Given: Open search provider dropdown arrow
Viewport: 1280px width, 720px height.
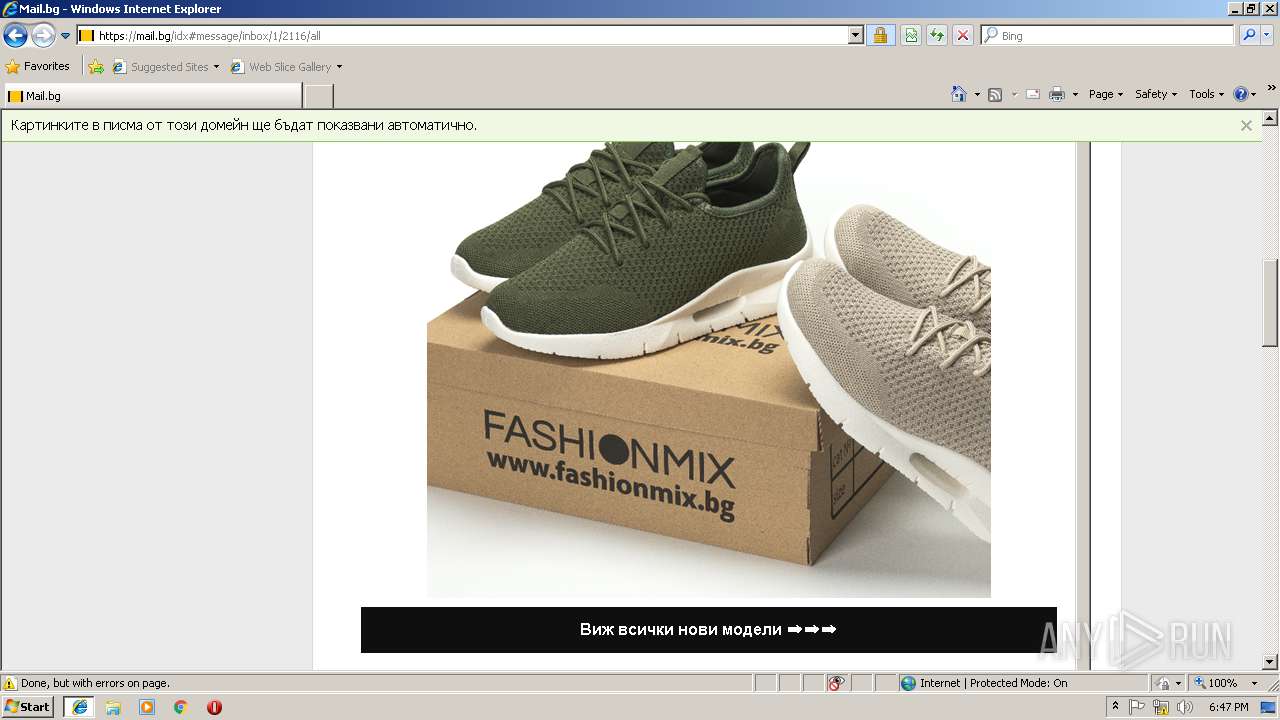Looking at the screenshot, I should point(1267,36).
